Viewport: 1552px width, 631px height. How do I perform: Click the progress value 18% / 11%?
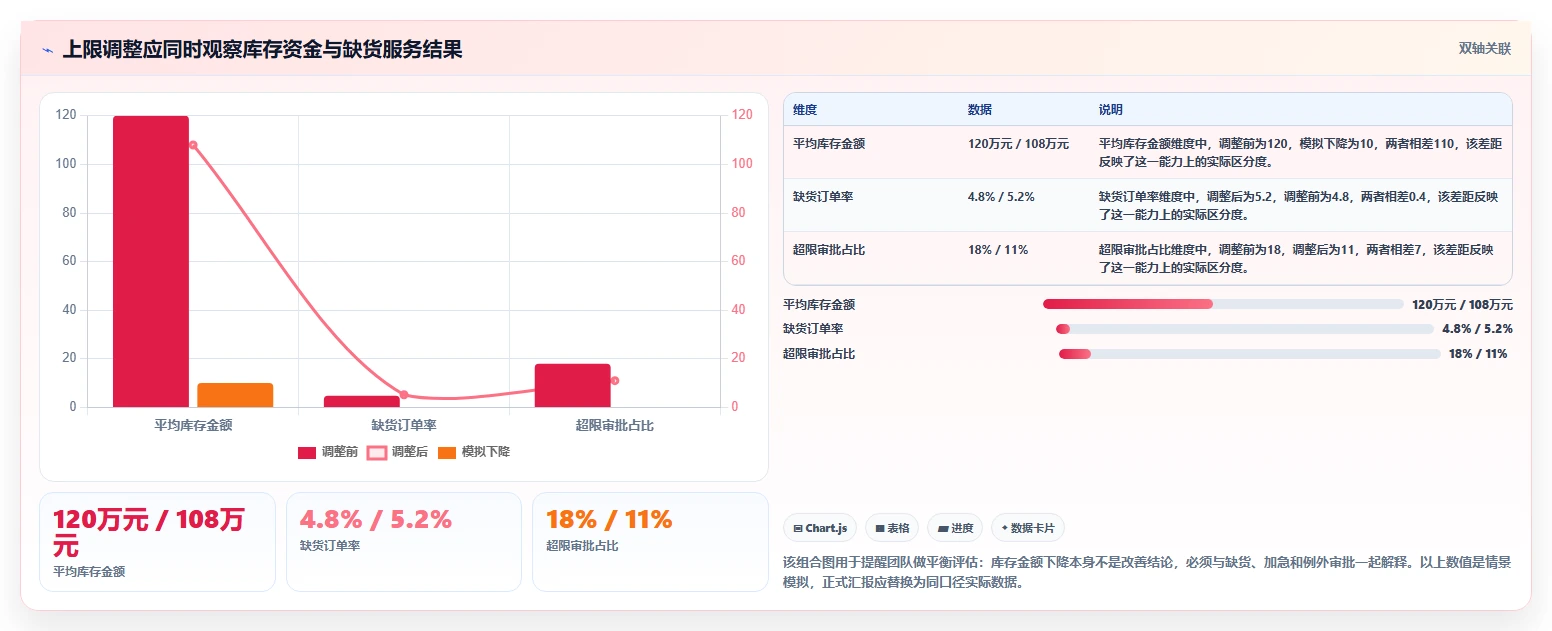click(1478, 354)
